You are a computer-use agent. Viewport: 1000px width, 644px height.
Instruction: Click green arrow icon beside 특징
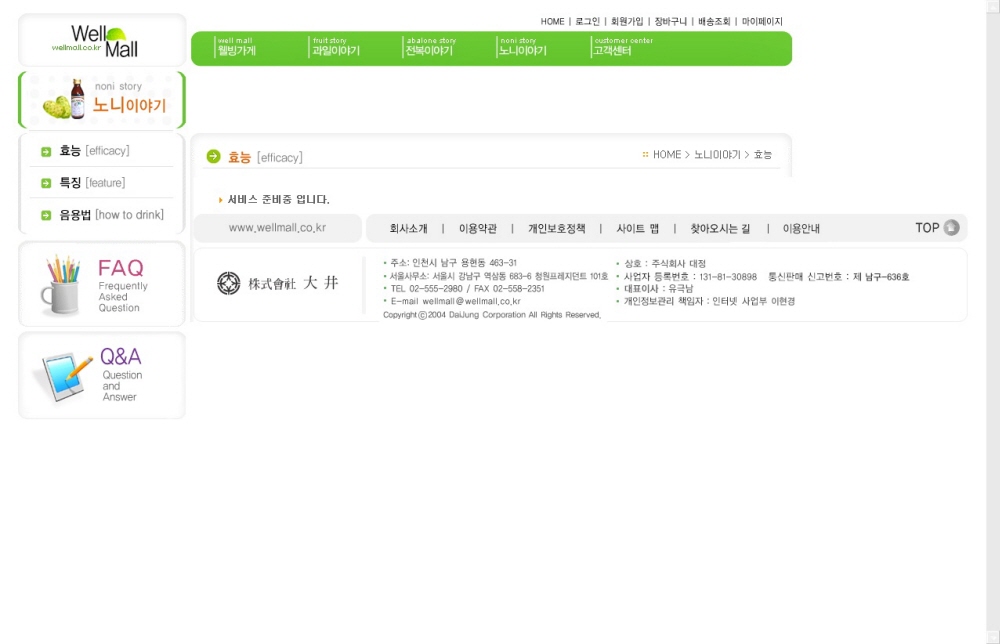[x=46, y=183]
